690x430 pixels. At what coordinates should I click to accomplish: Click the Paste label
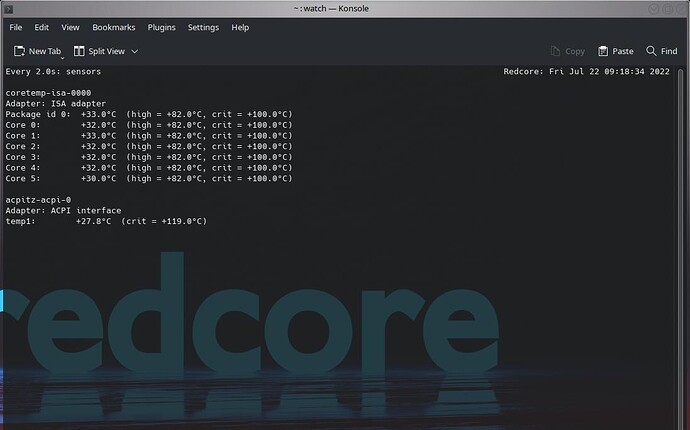623,51
